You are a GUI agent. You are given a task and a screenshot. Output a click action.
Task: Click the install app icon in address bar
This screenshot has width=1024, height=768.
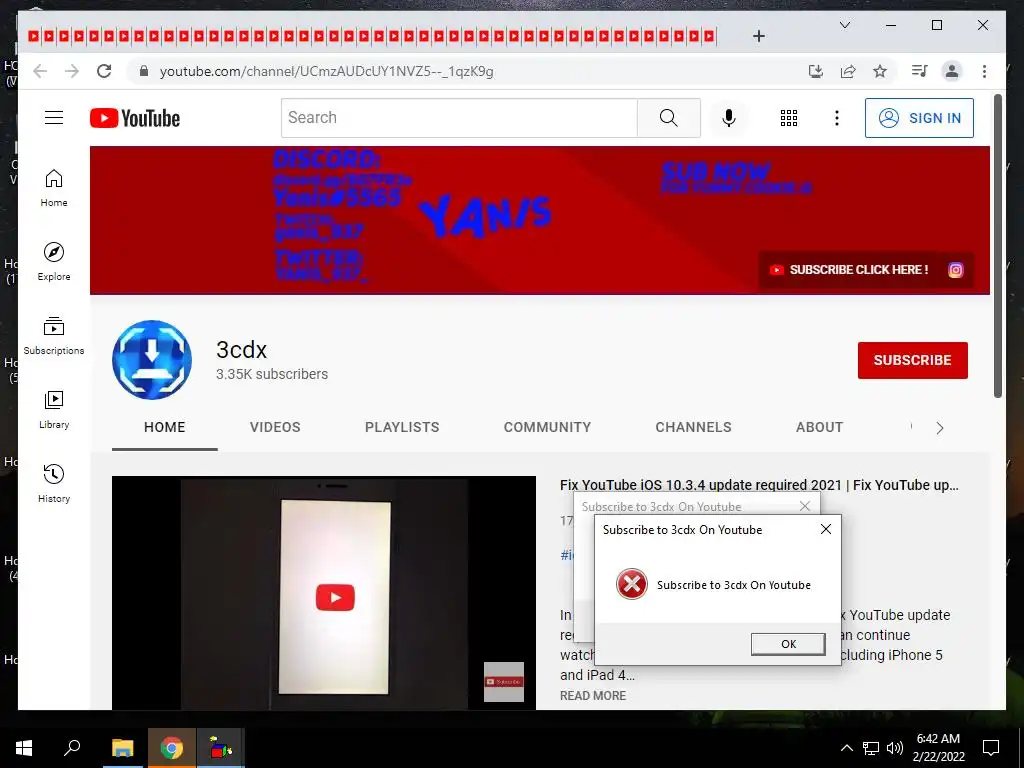pyautogui.click(x=816, y=71)
